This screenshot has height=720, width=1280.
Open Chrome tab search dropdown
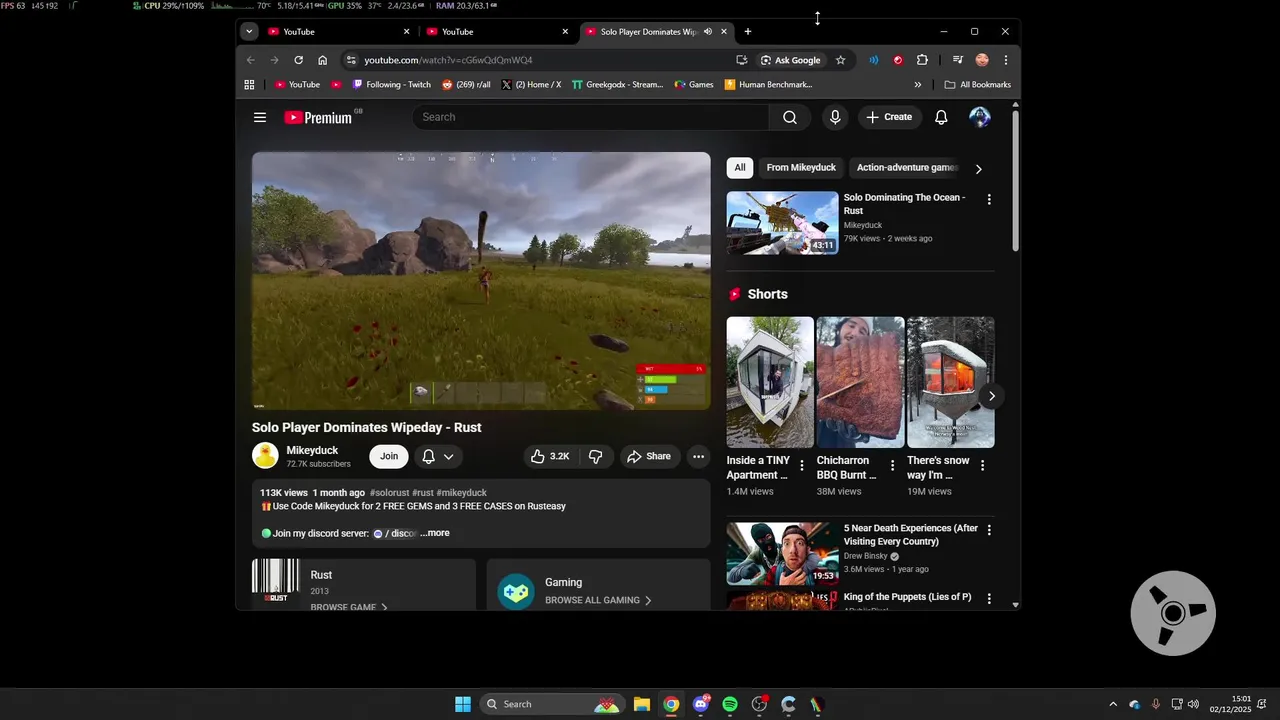click(x=249, y=31)
